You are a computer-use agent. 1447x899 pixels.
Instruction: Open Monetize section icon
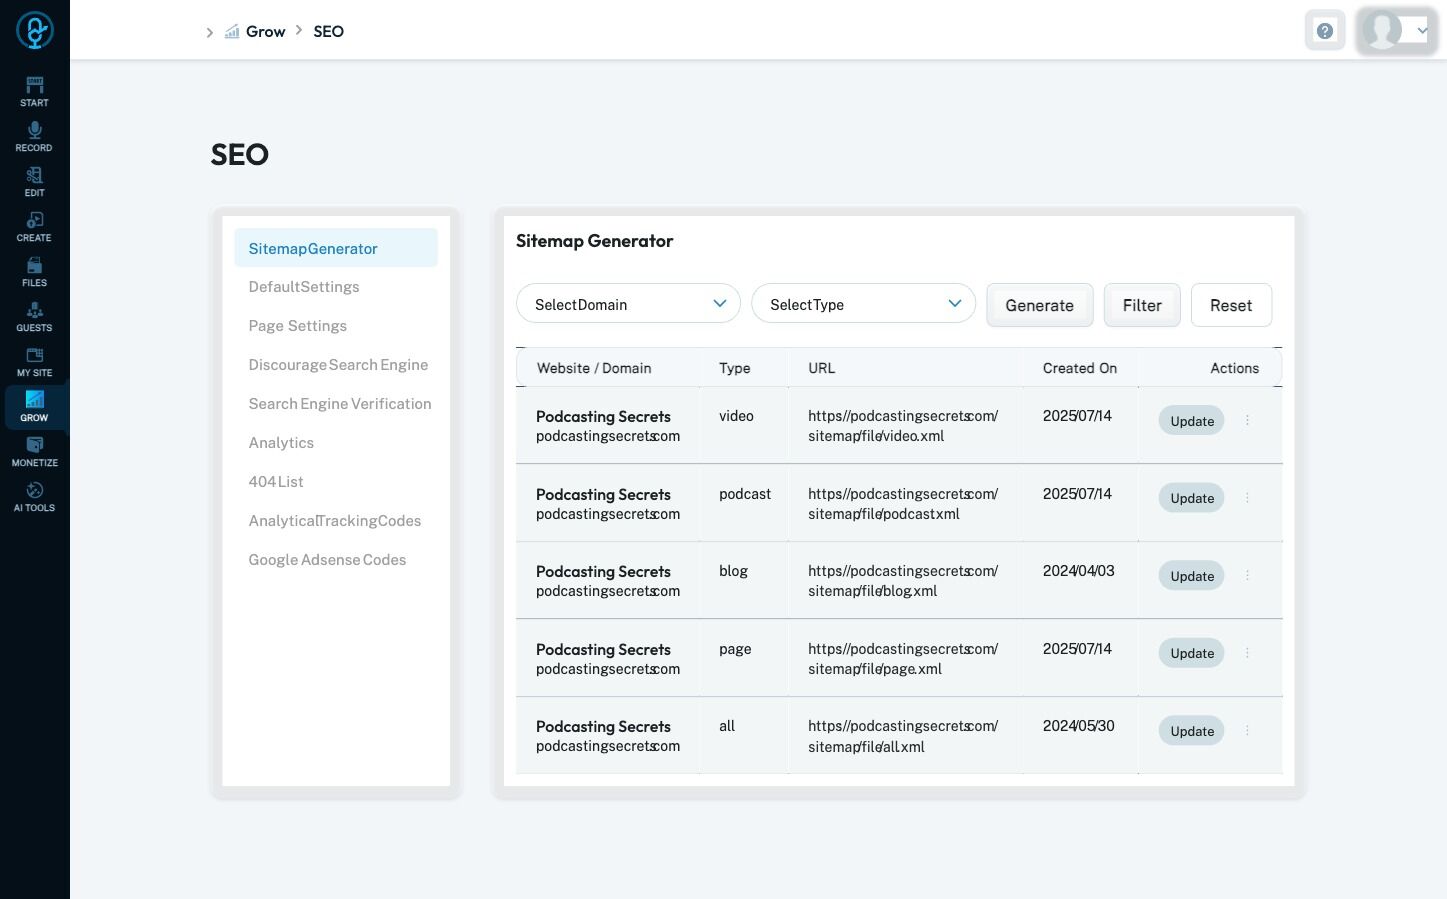click(x=34, y=452)
